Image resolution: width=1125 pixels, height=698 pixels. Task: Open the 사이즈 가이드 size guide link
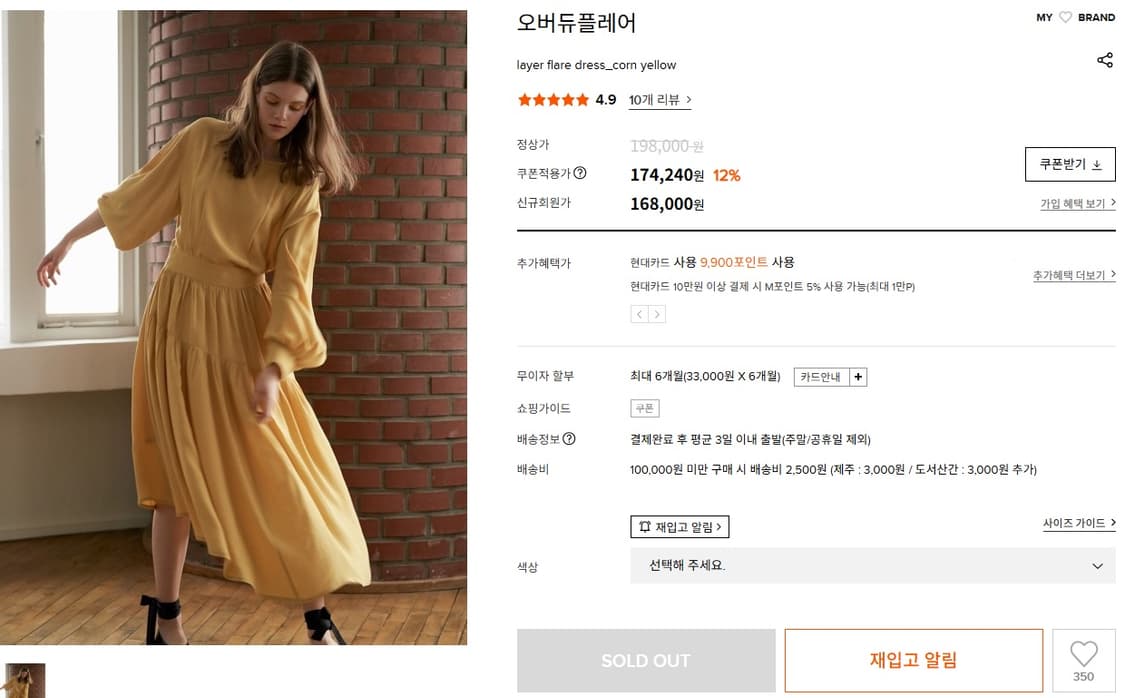1075,523
